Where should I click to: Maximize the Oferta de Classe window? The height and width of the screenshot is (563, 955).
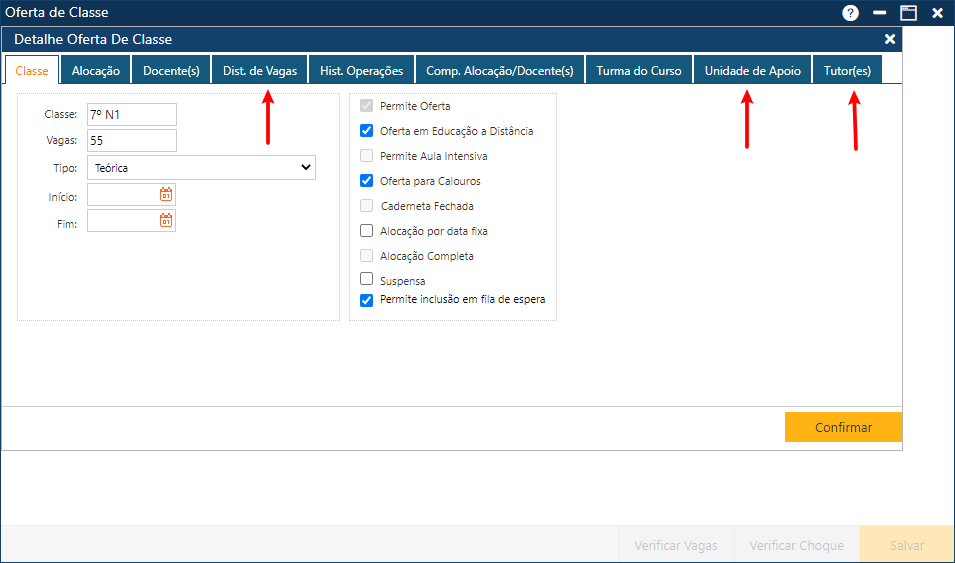coord(908,13)
